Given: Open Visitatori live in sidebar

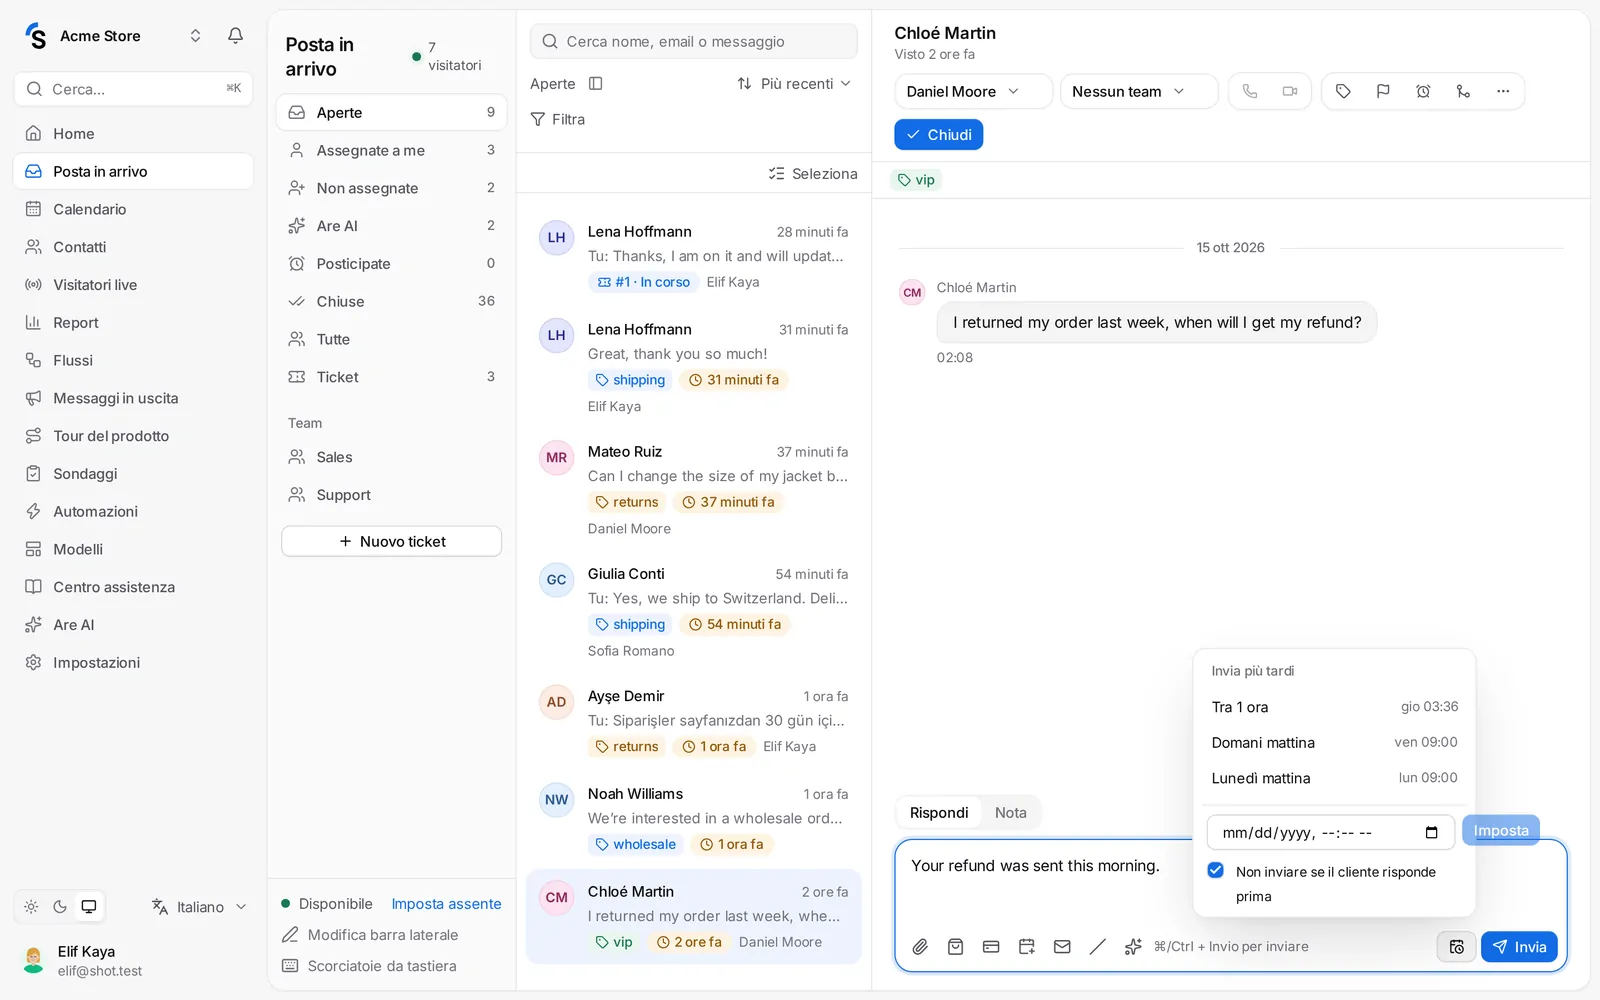Looking at the screenshot, I should (133, 285).
